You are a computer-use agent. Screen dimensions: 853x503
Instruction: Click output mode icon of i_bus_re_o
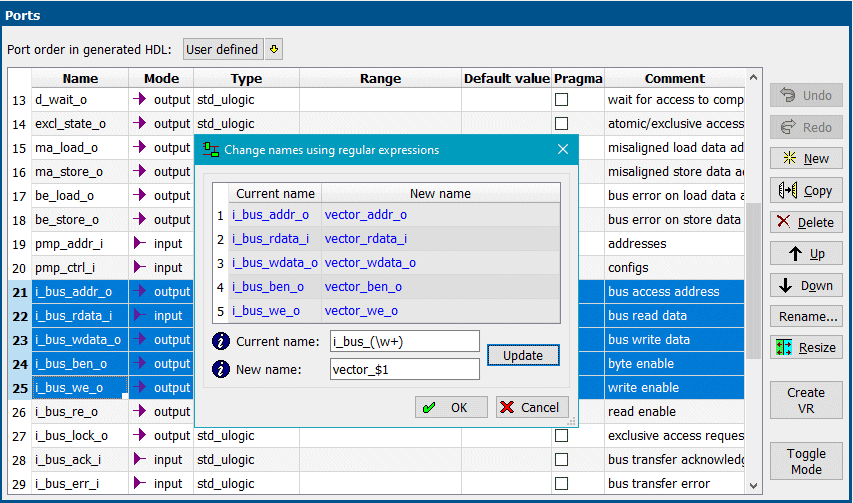(x=140, y=411)
